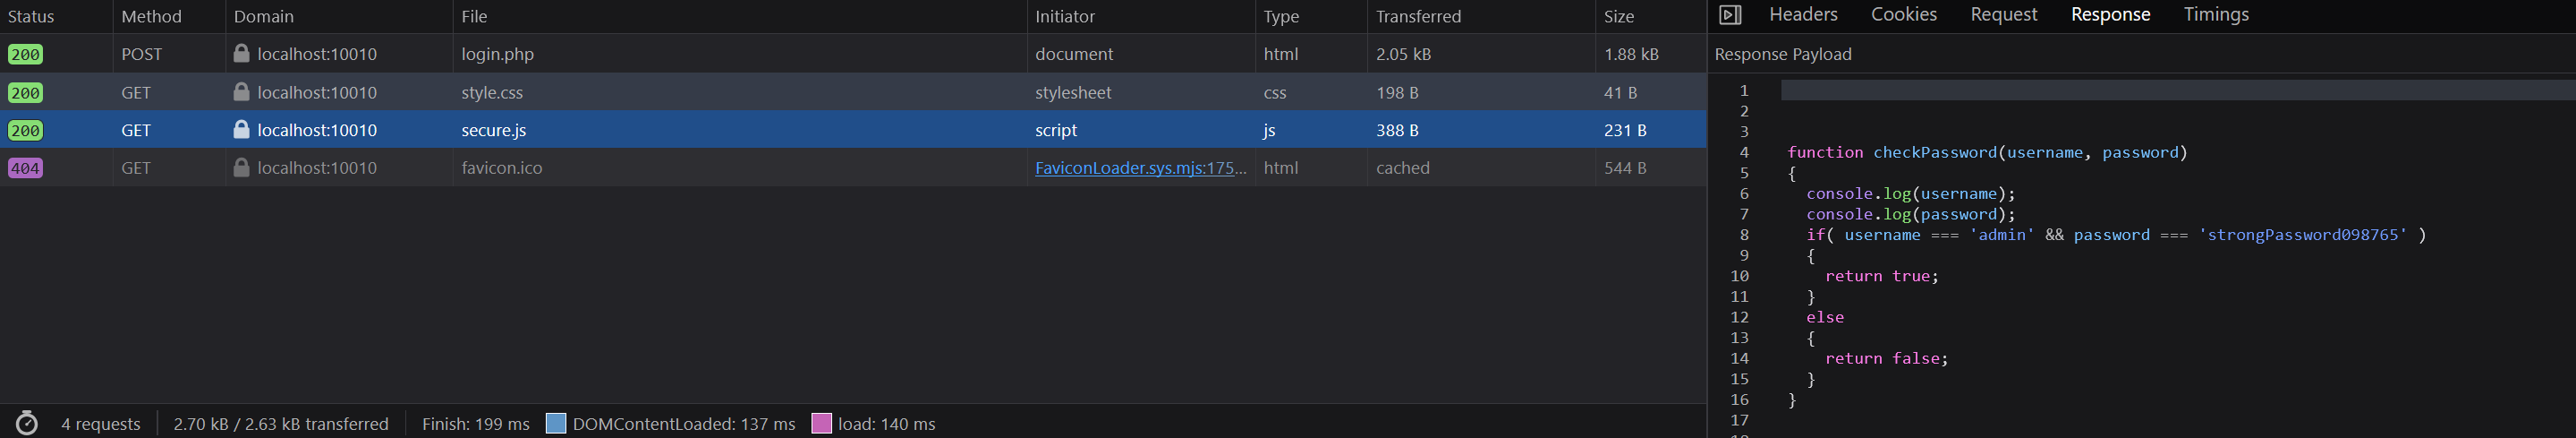Viewport: 2576px width, 438px height.
Task: Open the Timings tab
Action: point(2216,14)
